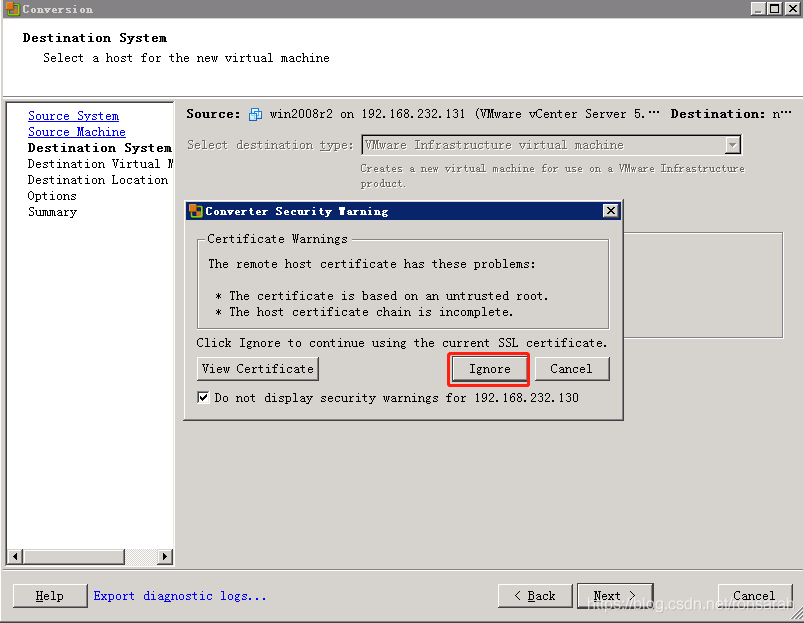
Task: Go Back to the previous wizard step
Action: point(535,596)
